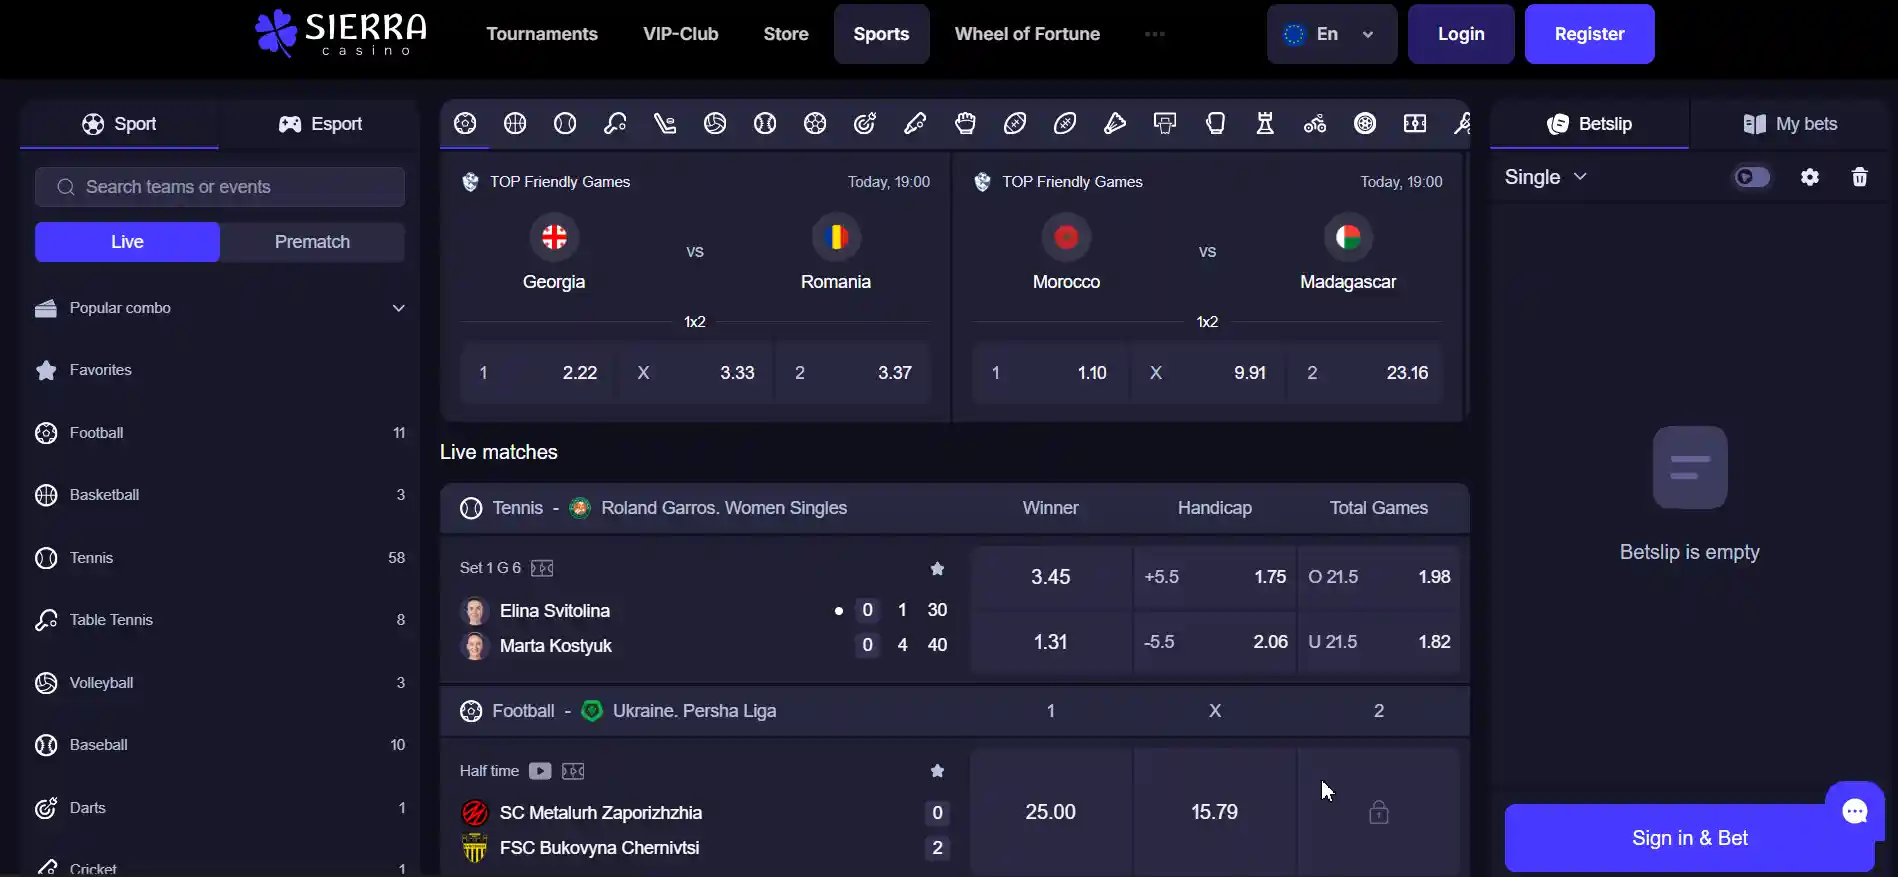Open Ukraine. Persha Liga league
The width and height of the screenshot is (1898, 877).
pos(694,711)
